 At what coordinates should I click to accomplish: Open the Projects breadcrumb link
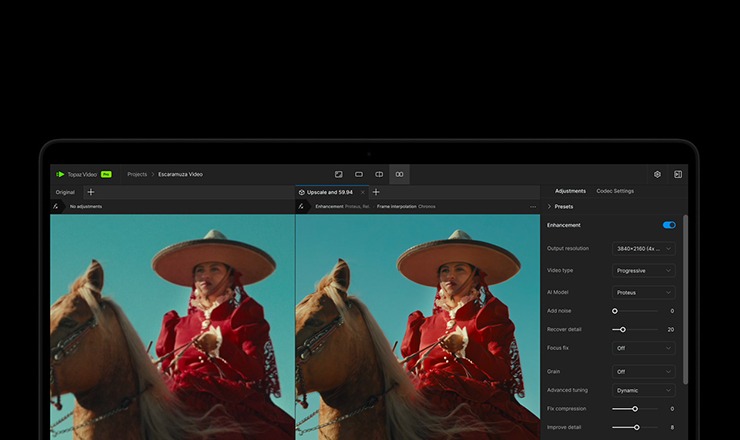[x=137, y=174]
